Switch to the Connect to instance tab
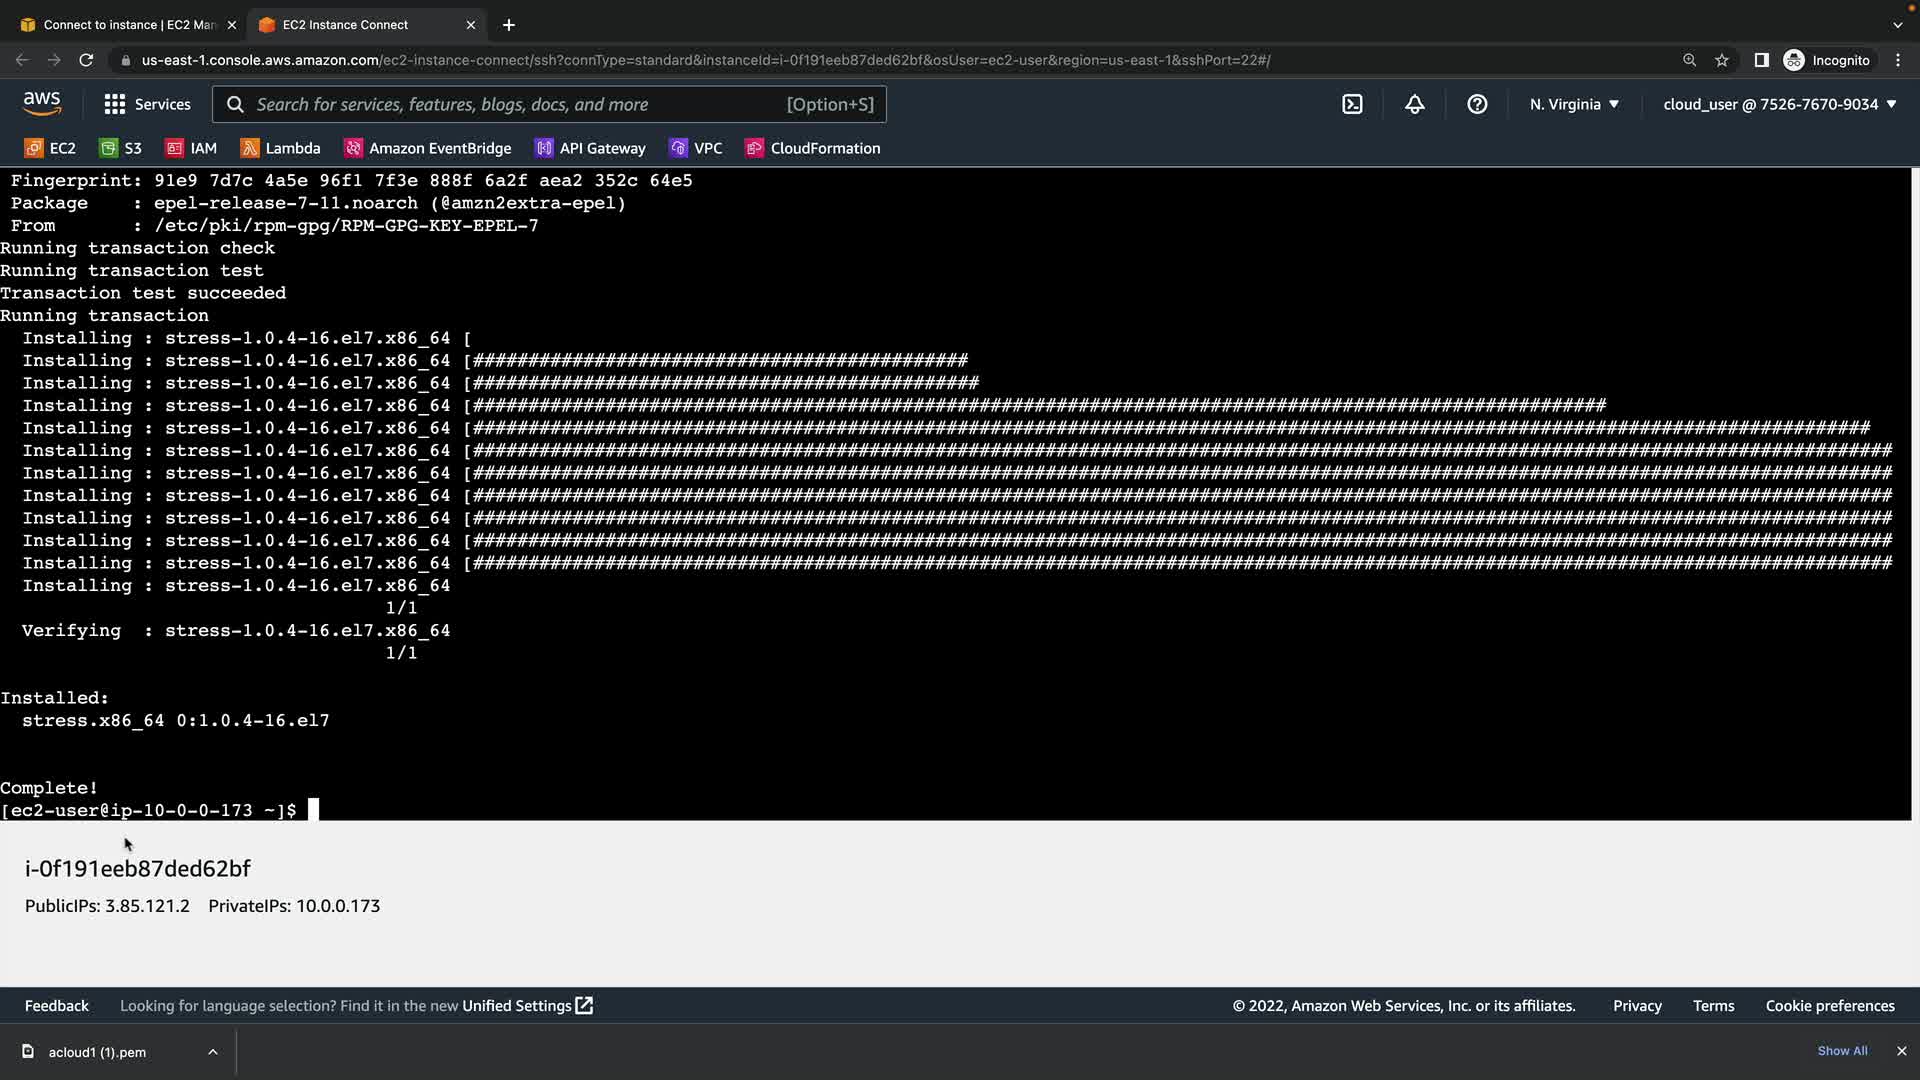Screen dimensions: 1920x1080 (128, 24)
